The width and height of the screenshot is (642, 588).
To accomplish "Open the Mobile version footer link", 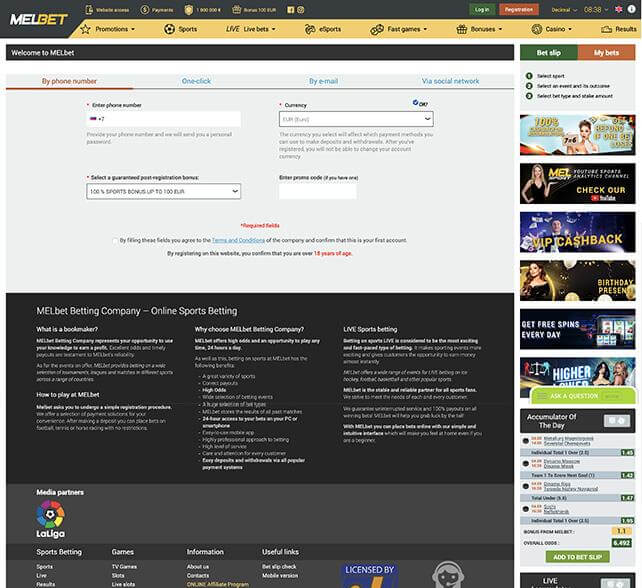I will click(x=280, y=576).
